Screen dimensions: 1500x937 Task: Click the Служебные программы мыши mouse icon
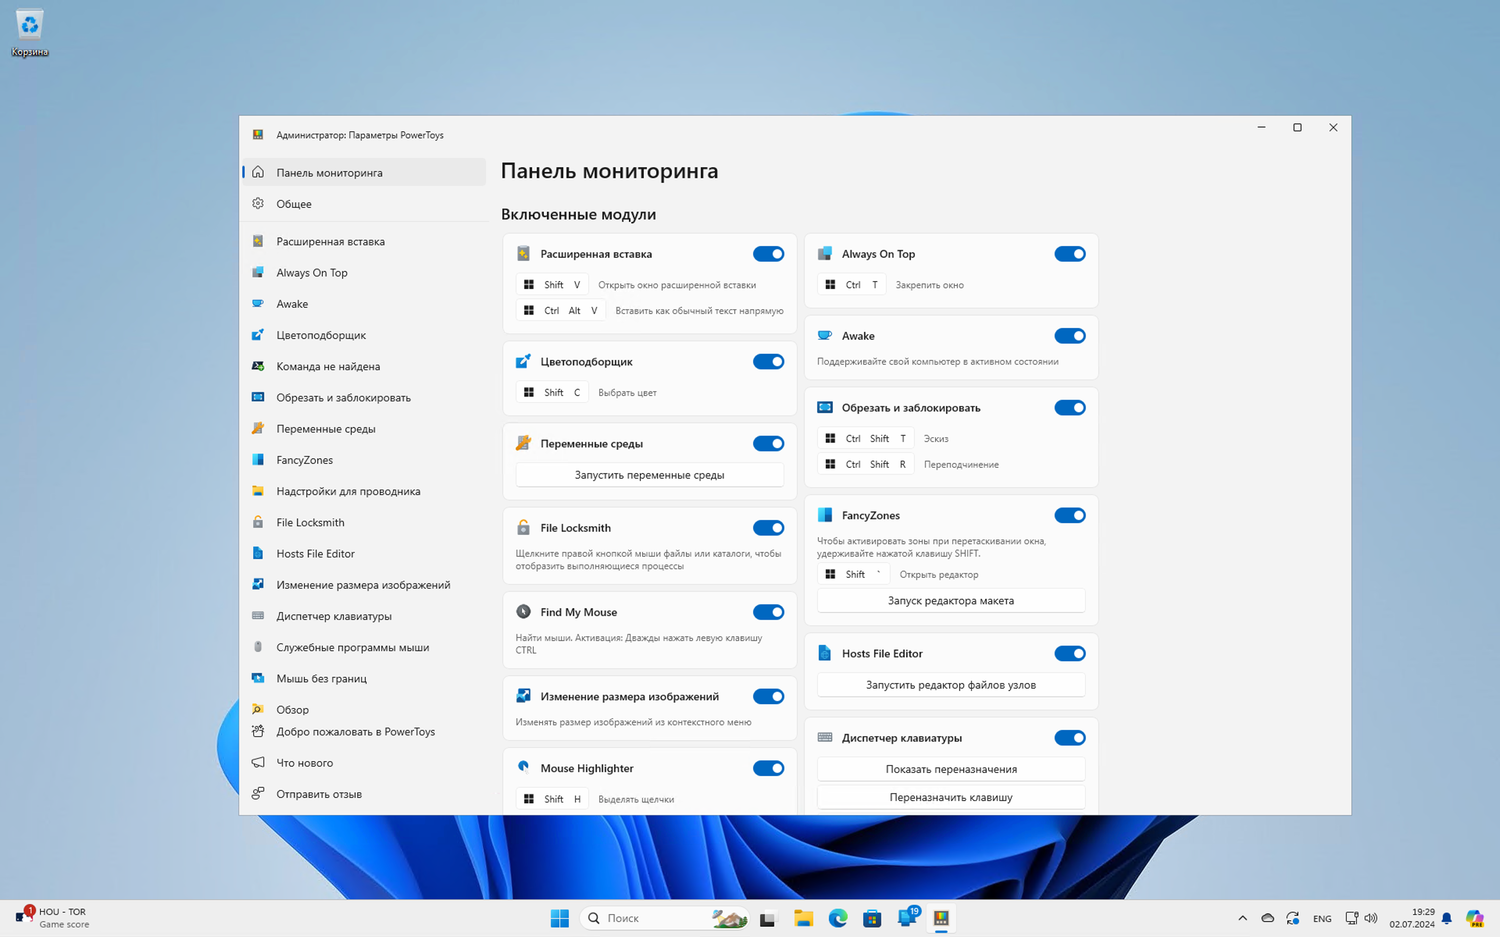point(258,647)
